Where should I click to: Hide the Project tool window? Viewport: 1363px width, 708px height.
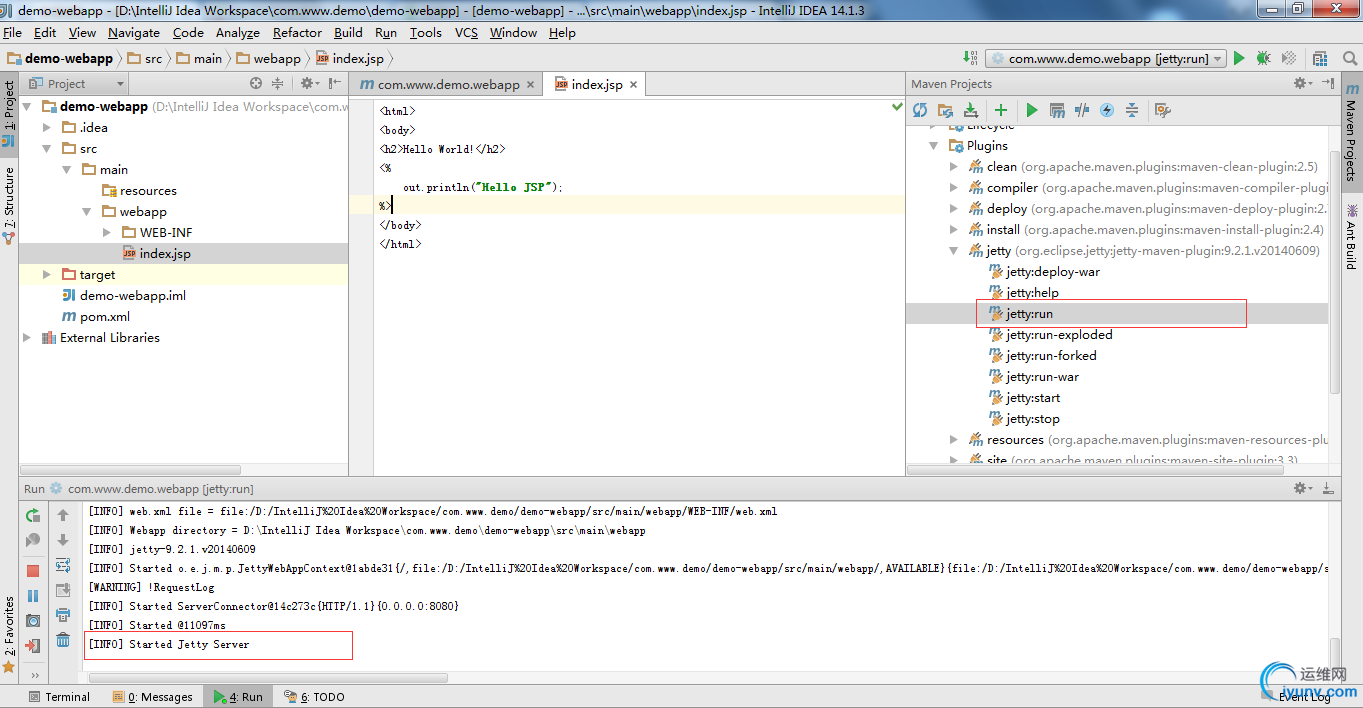[335, 83]
